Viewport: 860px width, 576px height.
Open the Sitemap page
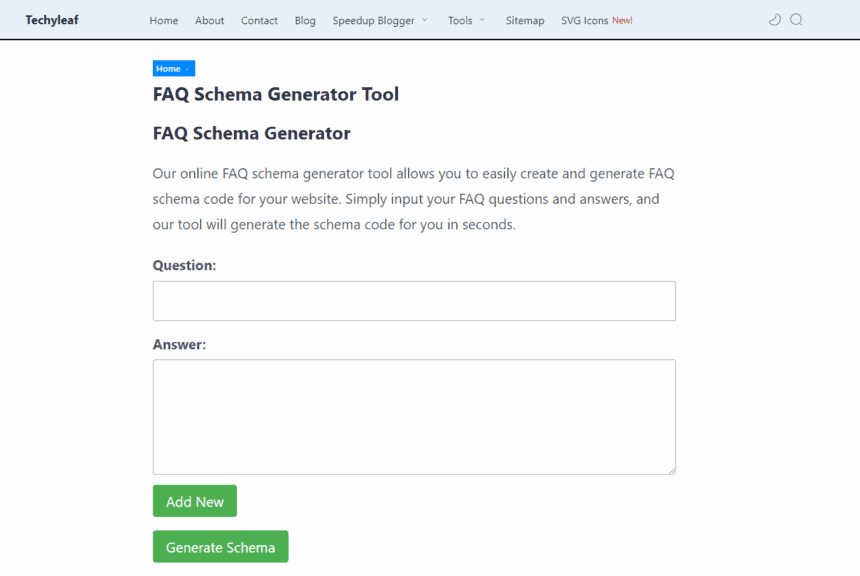(x=525, y=20)
